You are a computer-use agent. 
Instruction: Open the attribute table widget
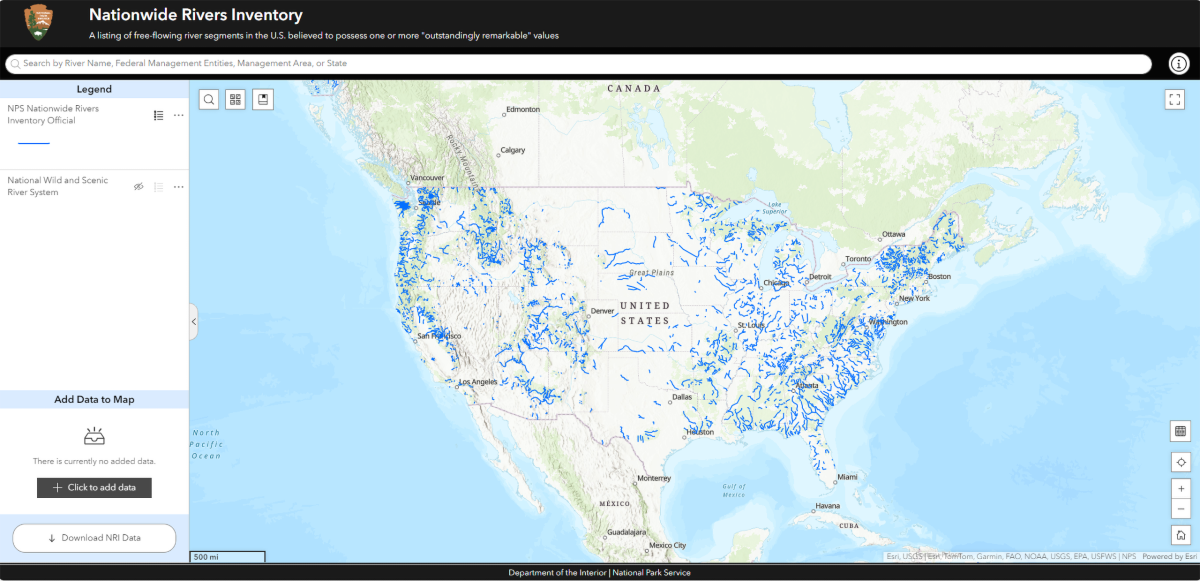[x=1180, y=431]
